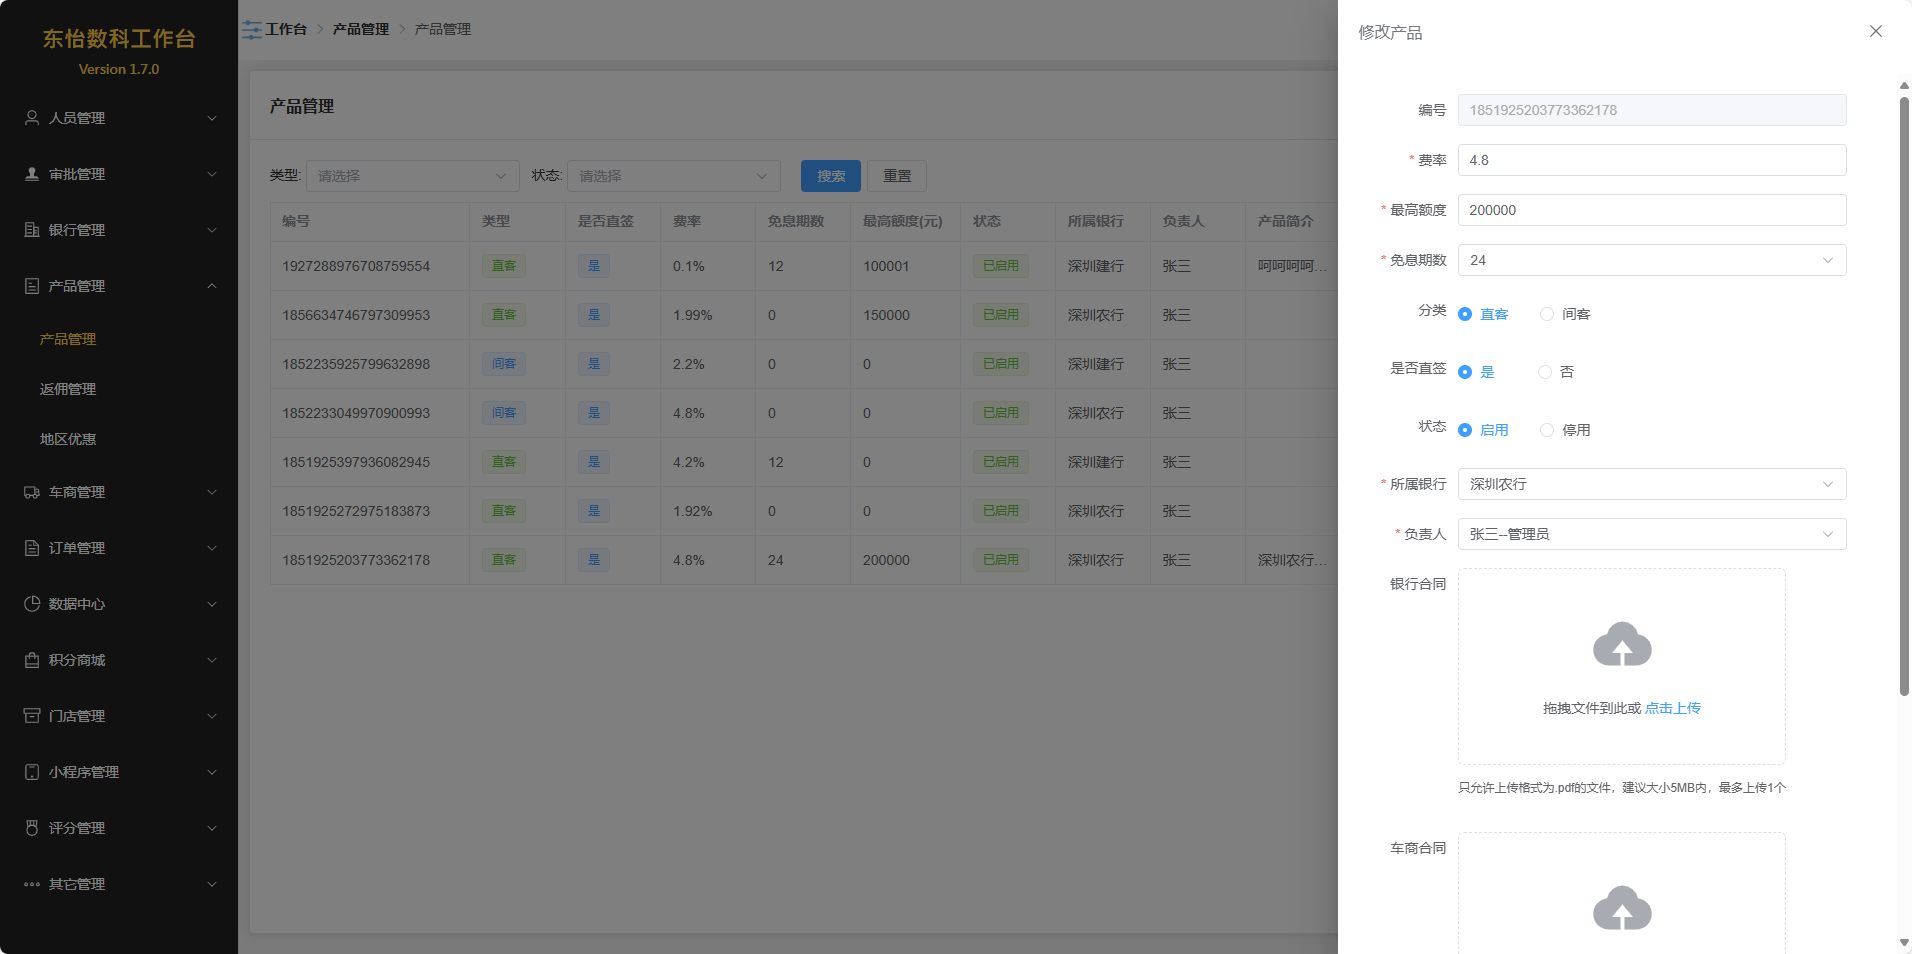This screenshot has height=954, width=1912.
Task: Click the 数据中心 pie chart icon
Action: (32, 604)
